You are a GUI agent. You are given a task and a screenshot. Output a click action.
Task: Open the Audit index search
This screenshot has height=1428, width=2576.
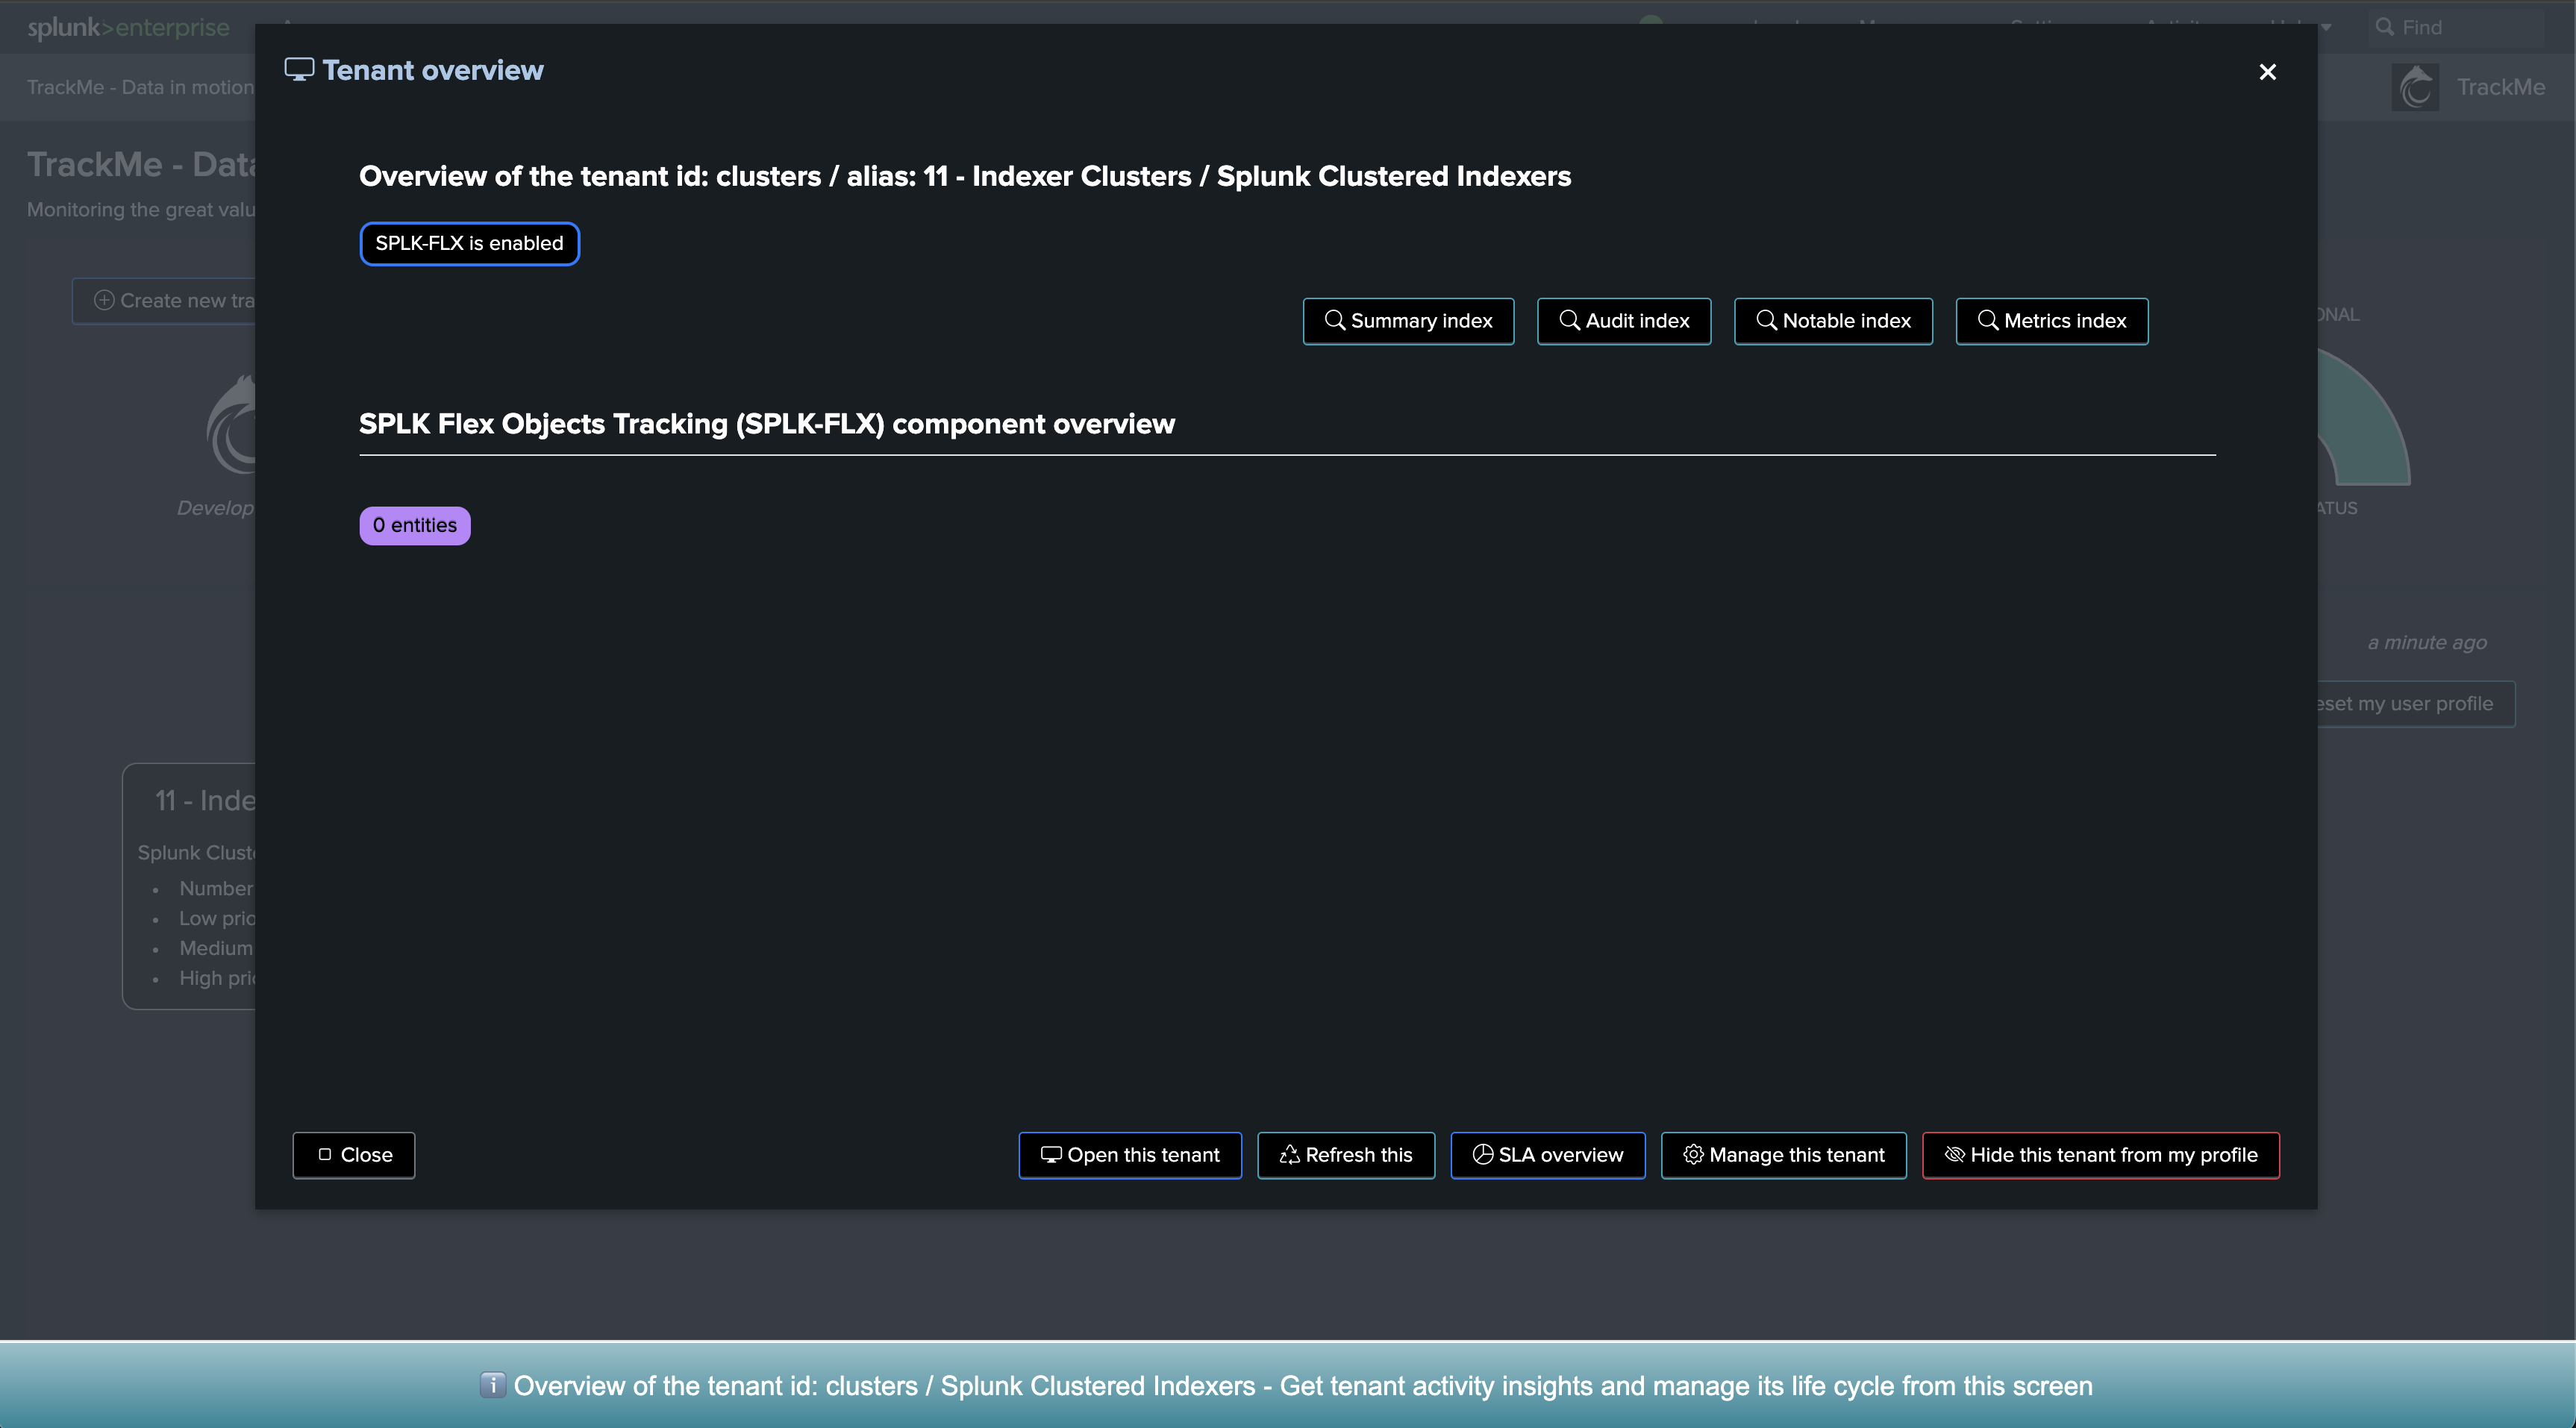pos(1623,321)
